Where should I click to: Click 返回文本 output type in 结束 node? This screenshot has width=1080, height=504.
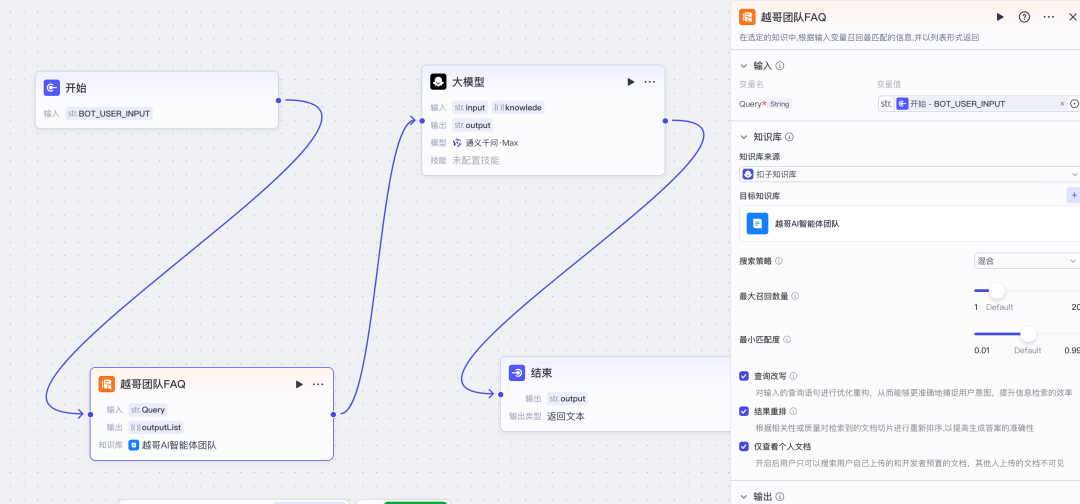click(x=566, y=416)
